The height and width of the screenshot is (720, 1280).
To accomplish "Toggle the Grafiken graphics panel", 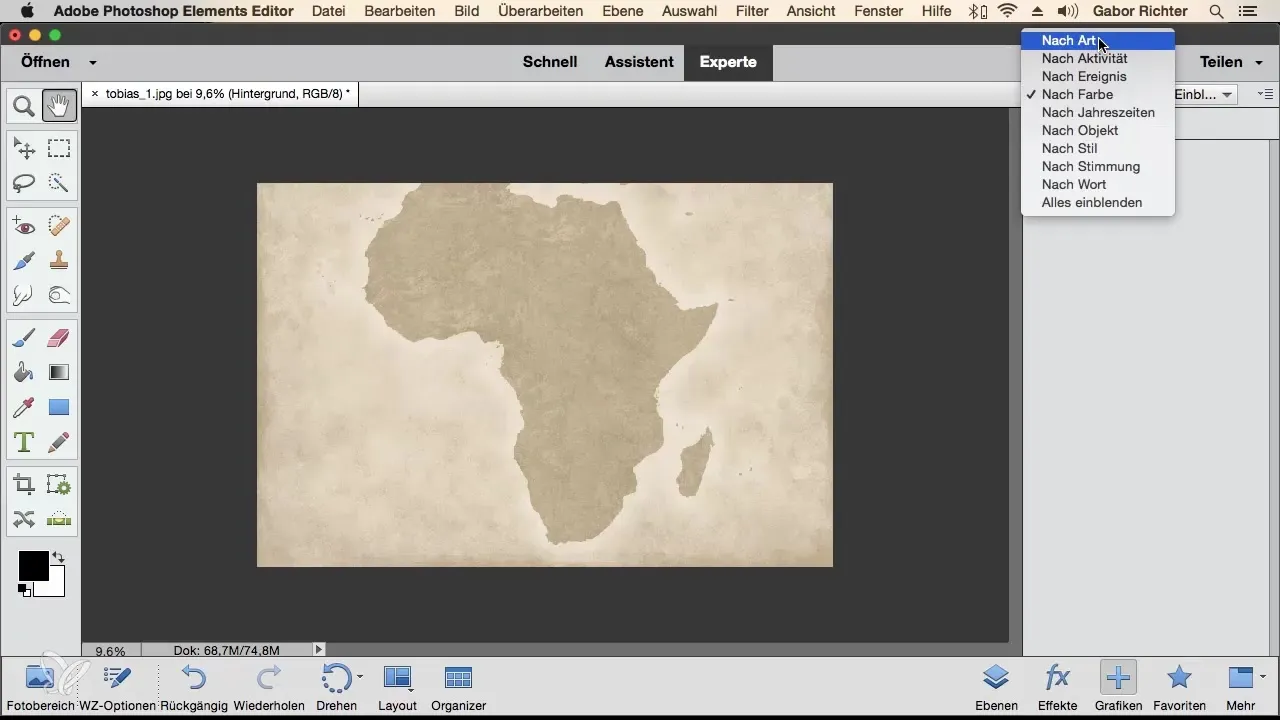I will (x=1118, y=686).
